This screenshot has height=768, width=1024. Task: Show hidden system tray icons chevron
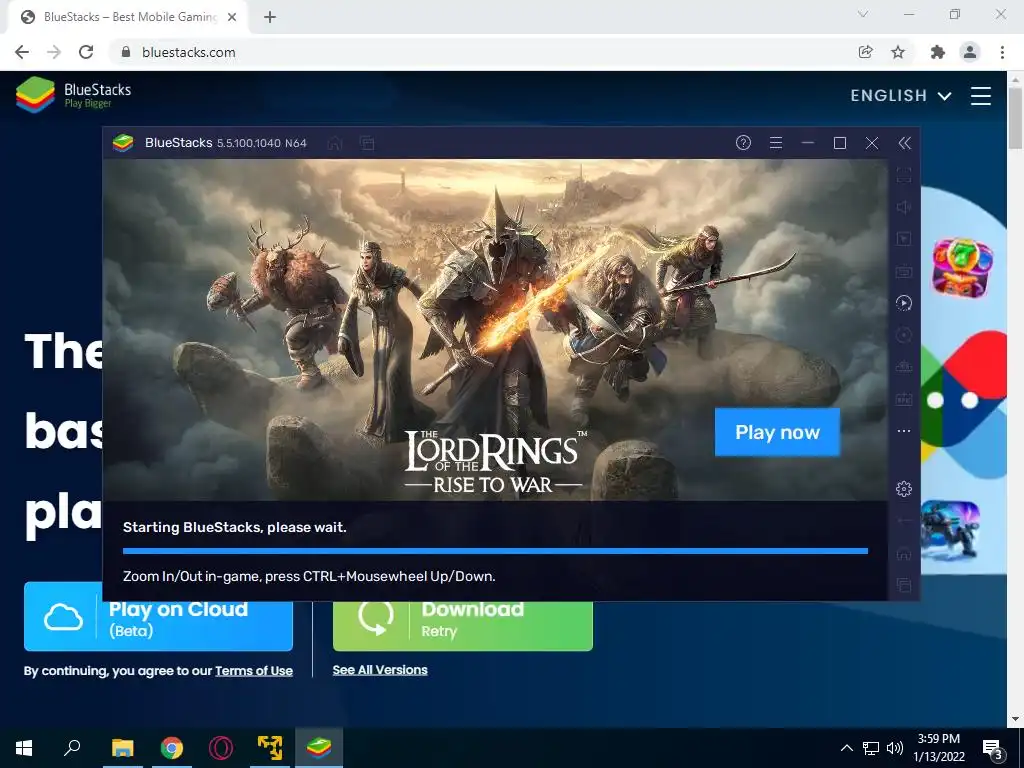point(846,748)
